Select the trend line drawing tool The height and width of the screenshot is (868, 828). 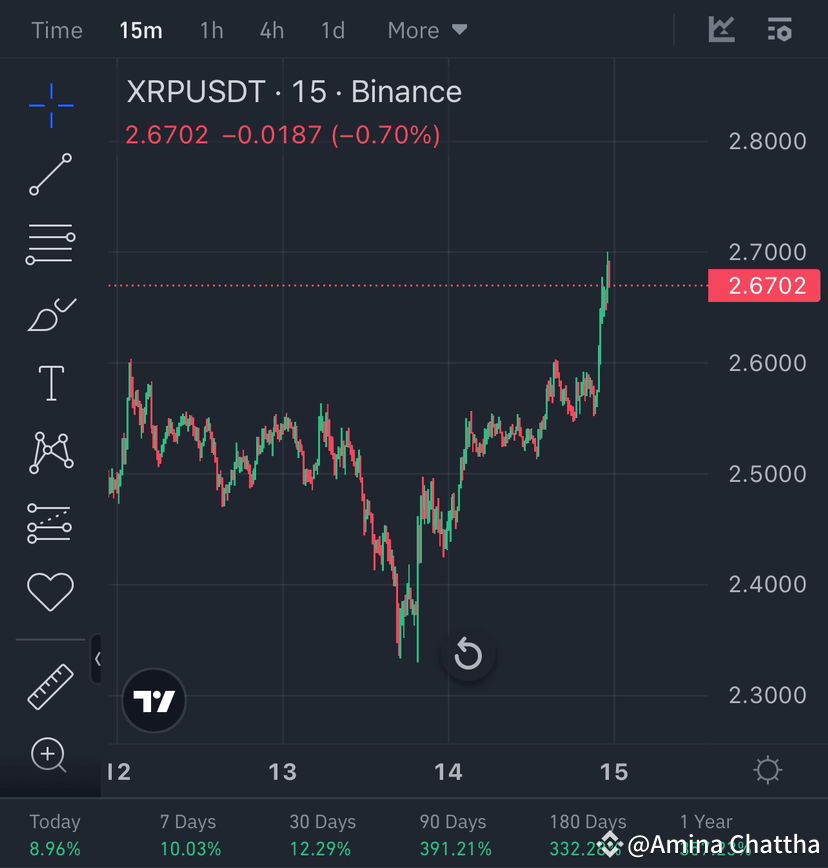pos(50,175)
